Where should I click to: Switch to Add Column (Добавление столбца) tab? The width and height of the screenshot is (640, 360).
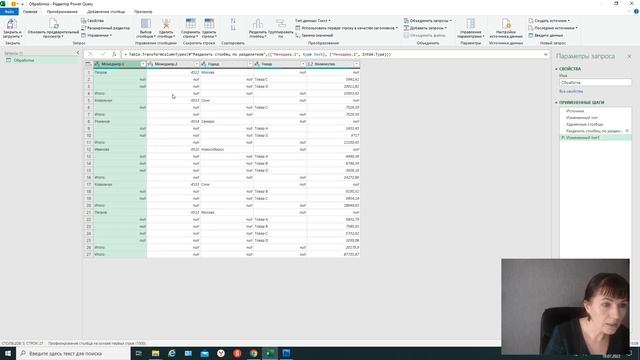tap(106, 12)
